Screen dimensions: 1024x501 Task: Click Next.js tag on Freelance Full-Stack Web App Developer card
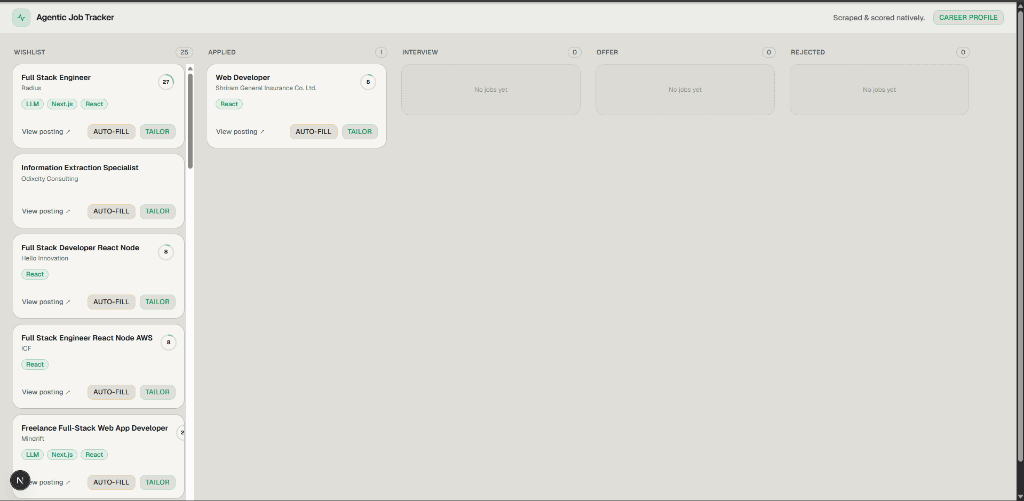coord(63,455)
